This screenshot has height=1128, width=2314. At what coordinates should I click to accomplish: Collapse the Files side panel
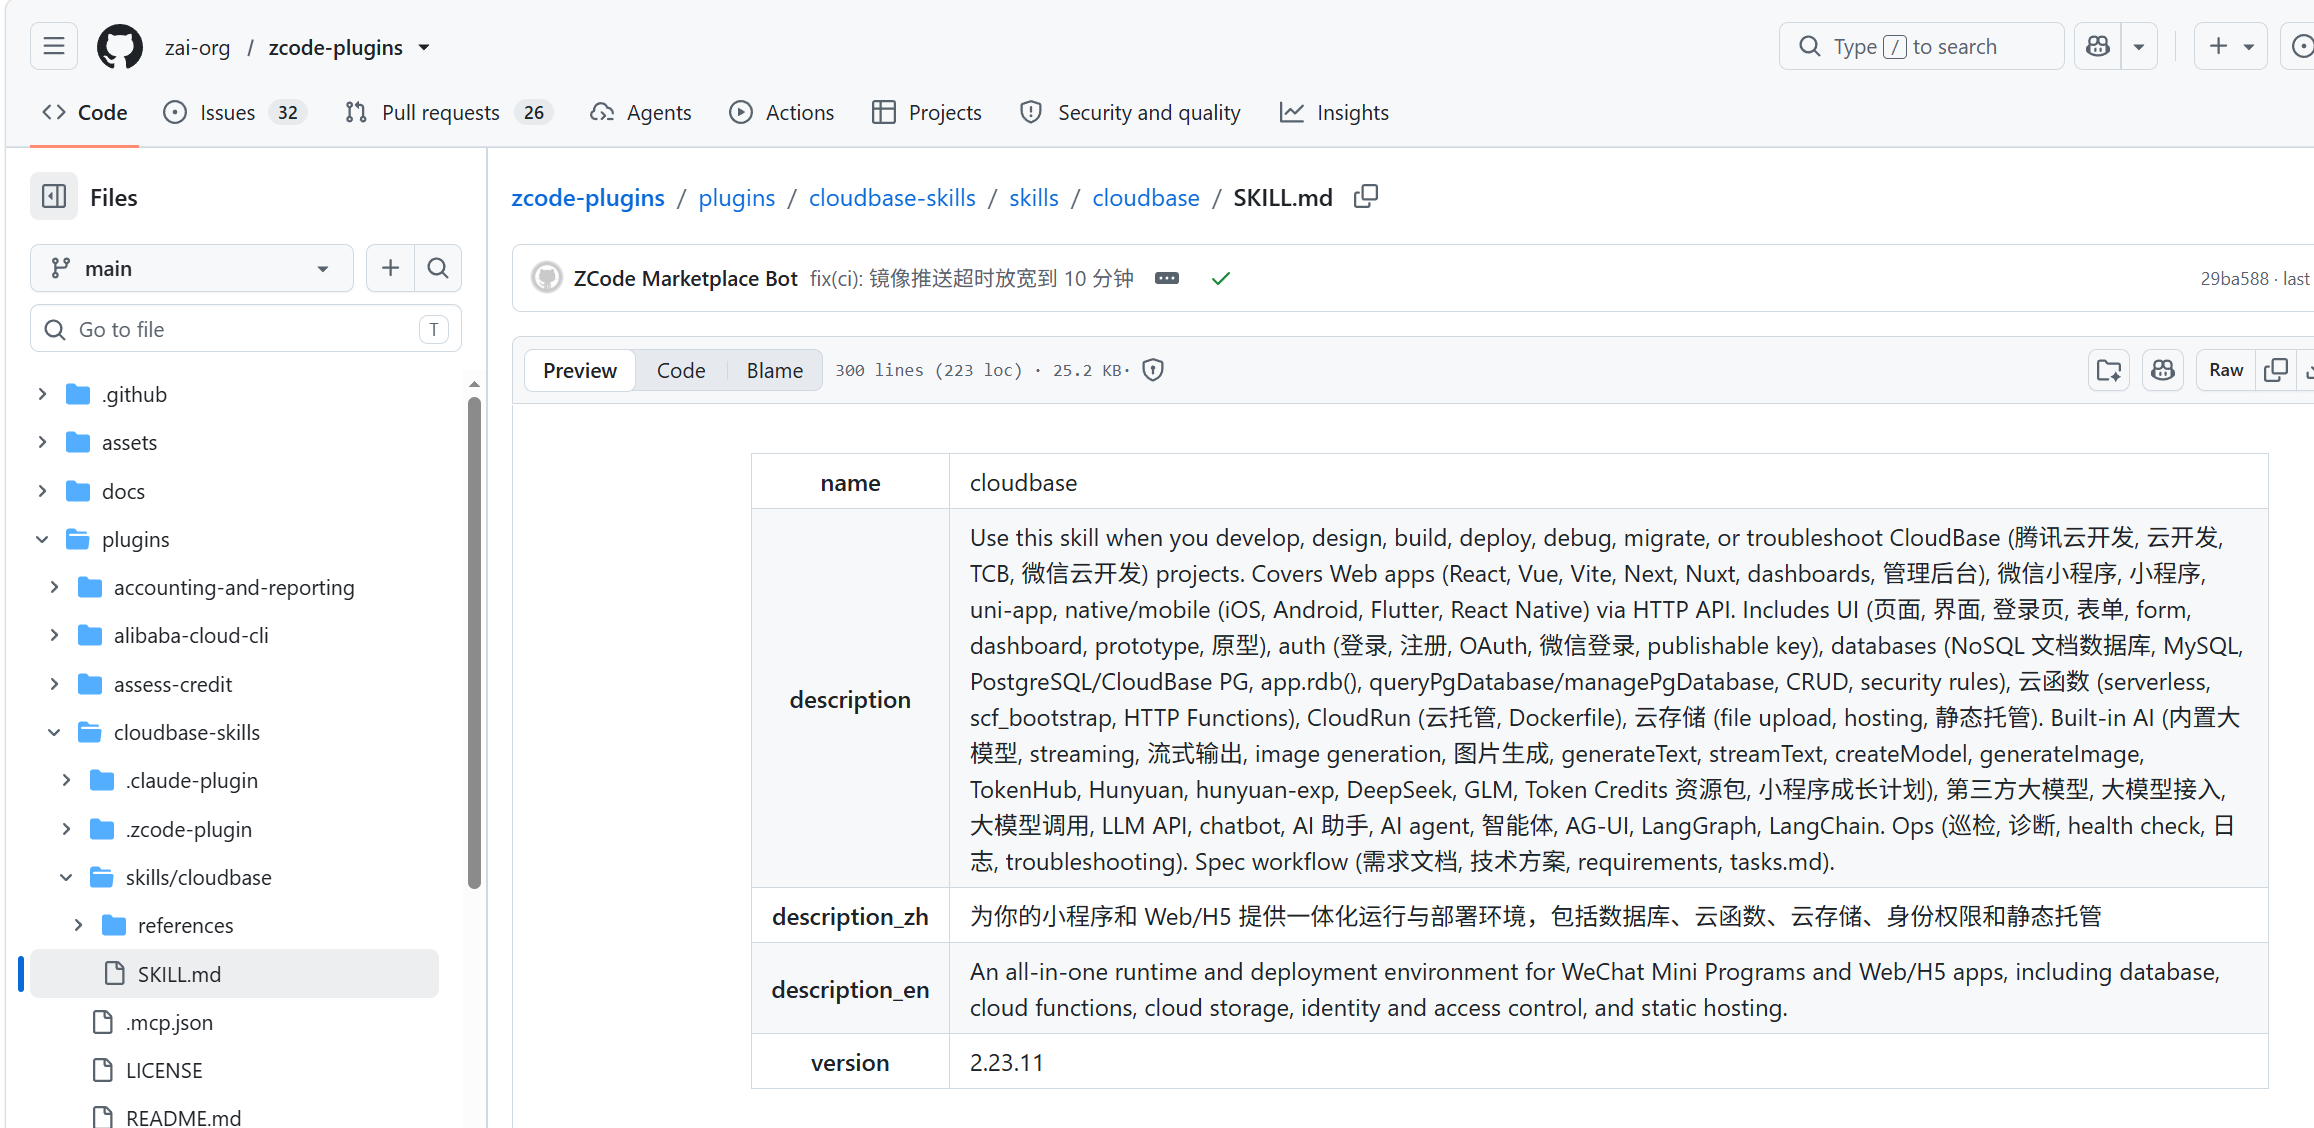[54, 197]
